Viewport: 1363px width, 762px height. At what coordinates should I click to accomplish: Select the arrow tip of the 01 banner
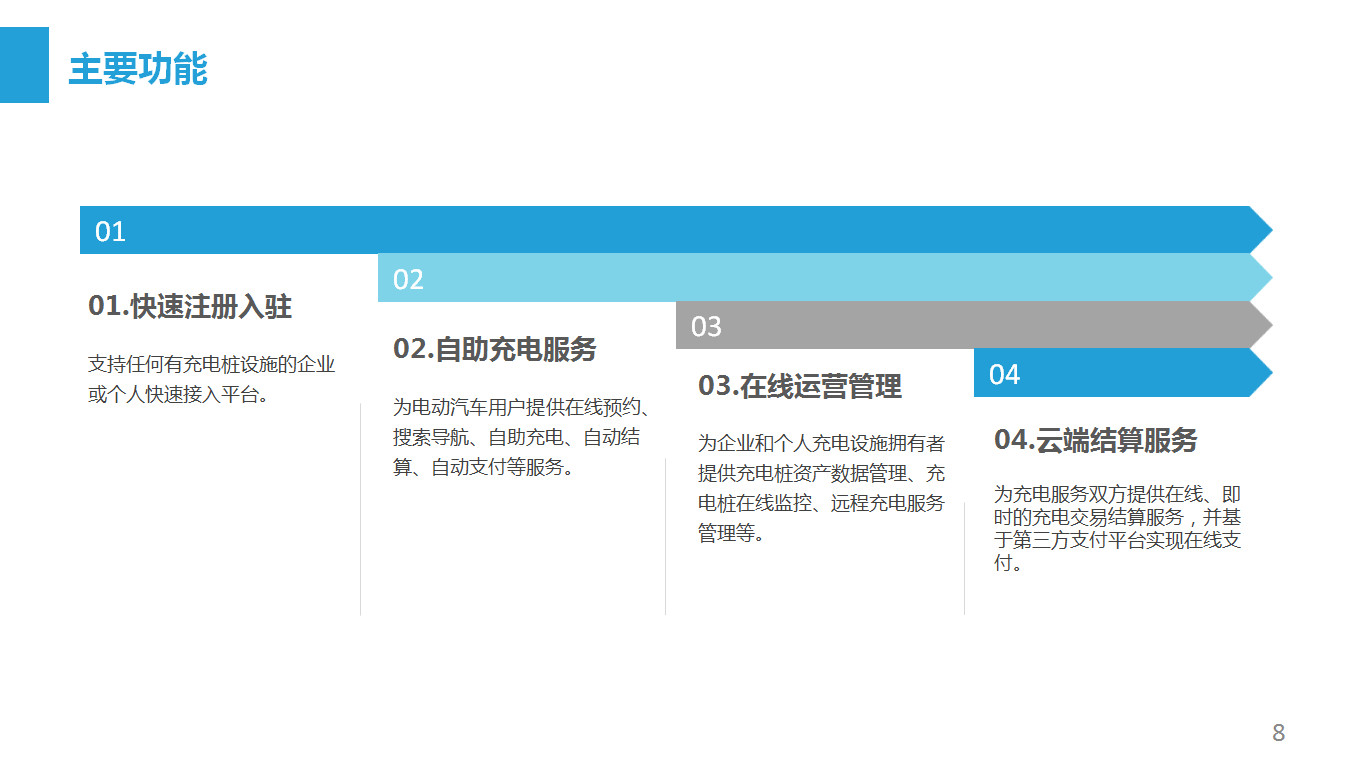tap(1261, 230)
